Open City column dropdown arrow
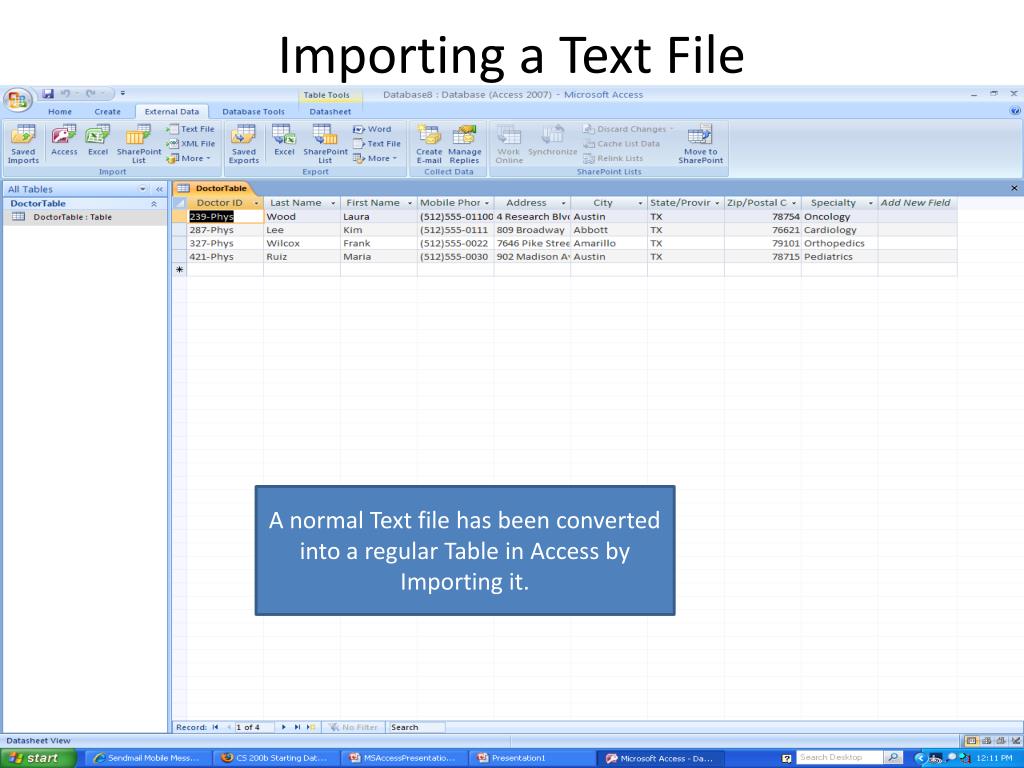 640,203
